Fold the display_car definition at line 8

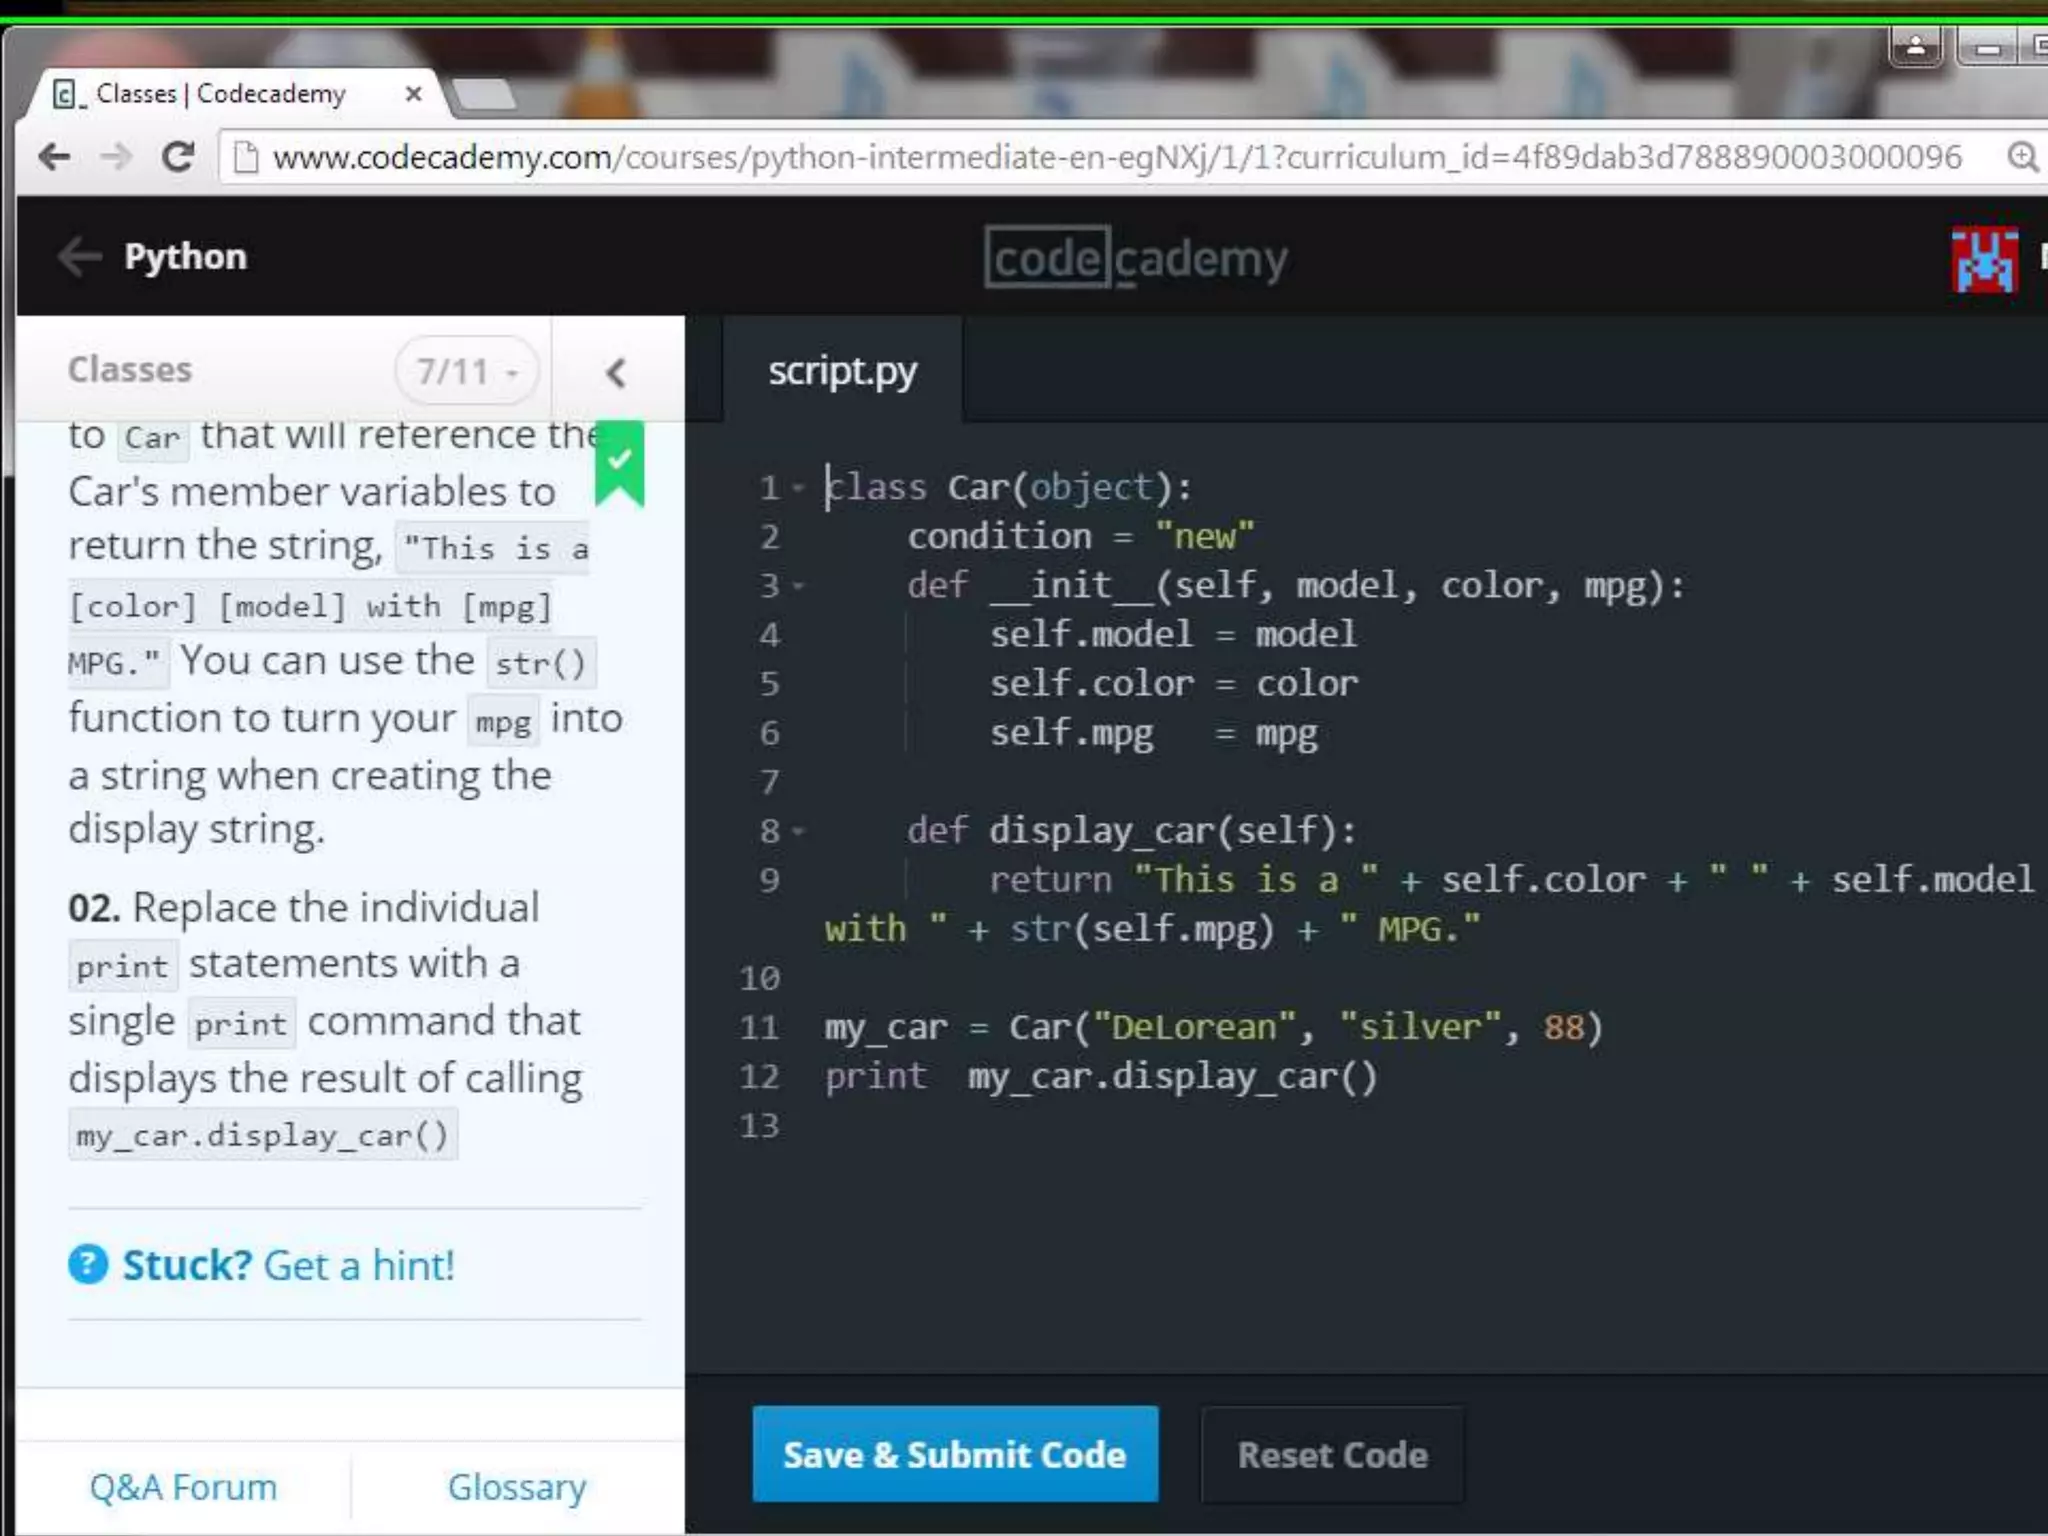pos(798,831)
